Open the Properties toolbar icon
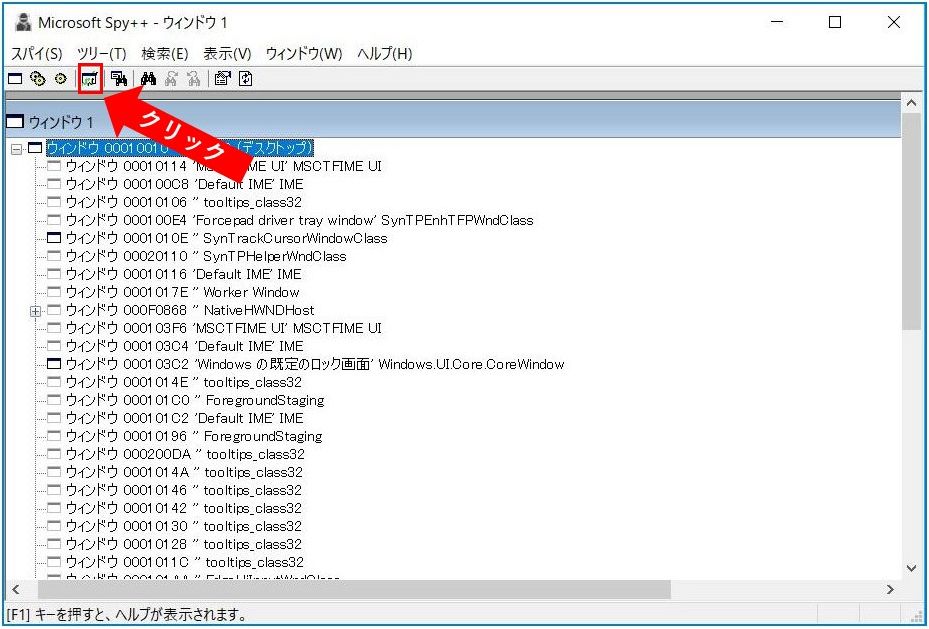This screenshot has width=929, height=629. 223,79
